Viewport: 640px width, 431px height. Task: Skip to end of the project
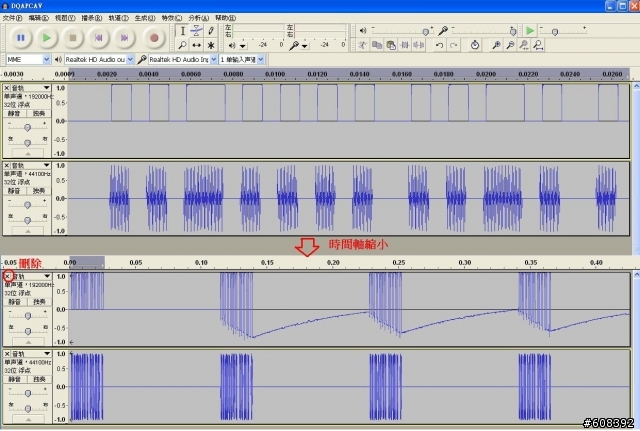(124, 38)
